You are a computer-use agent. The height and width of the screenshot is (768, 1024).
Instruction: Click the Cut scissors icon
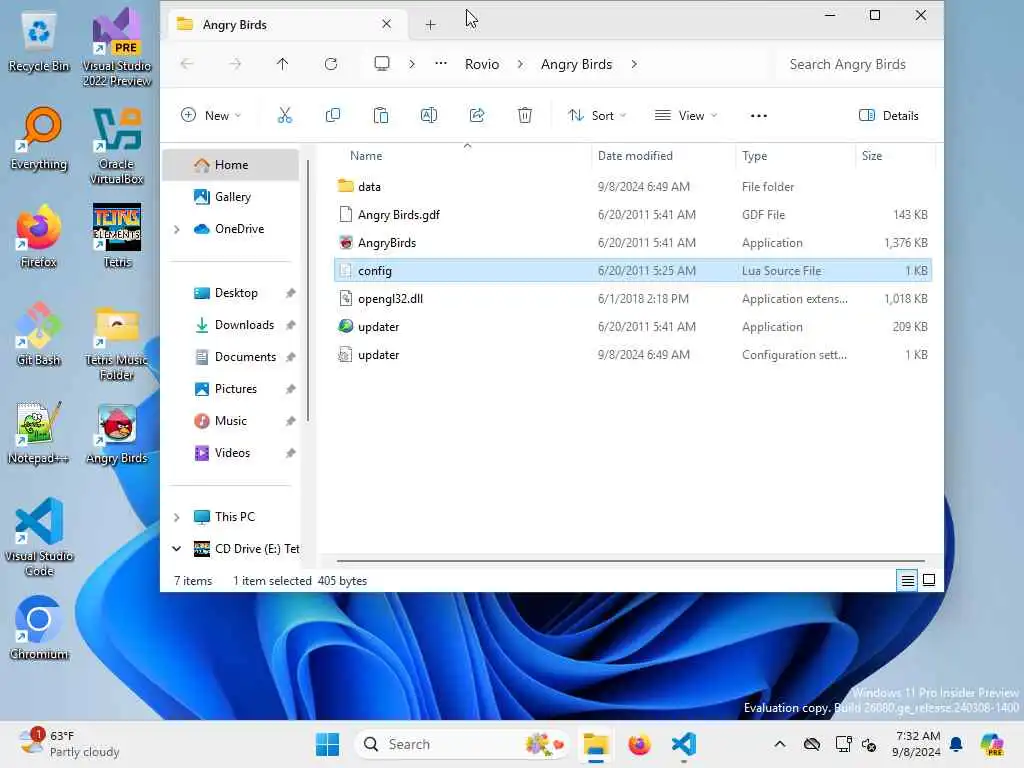click(x=285, y=116)
